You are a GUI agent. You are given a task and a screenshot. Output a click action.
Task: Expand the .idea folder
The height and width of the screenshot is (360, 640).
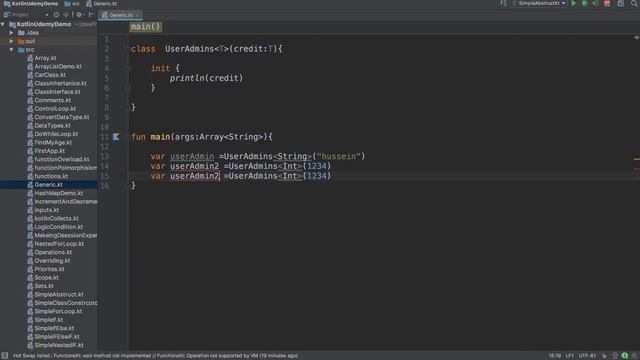point(11,33)
